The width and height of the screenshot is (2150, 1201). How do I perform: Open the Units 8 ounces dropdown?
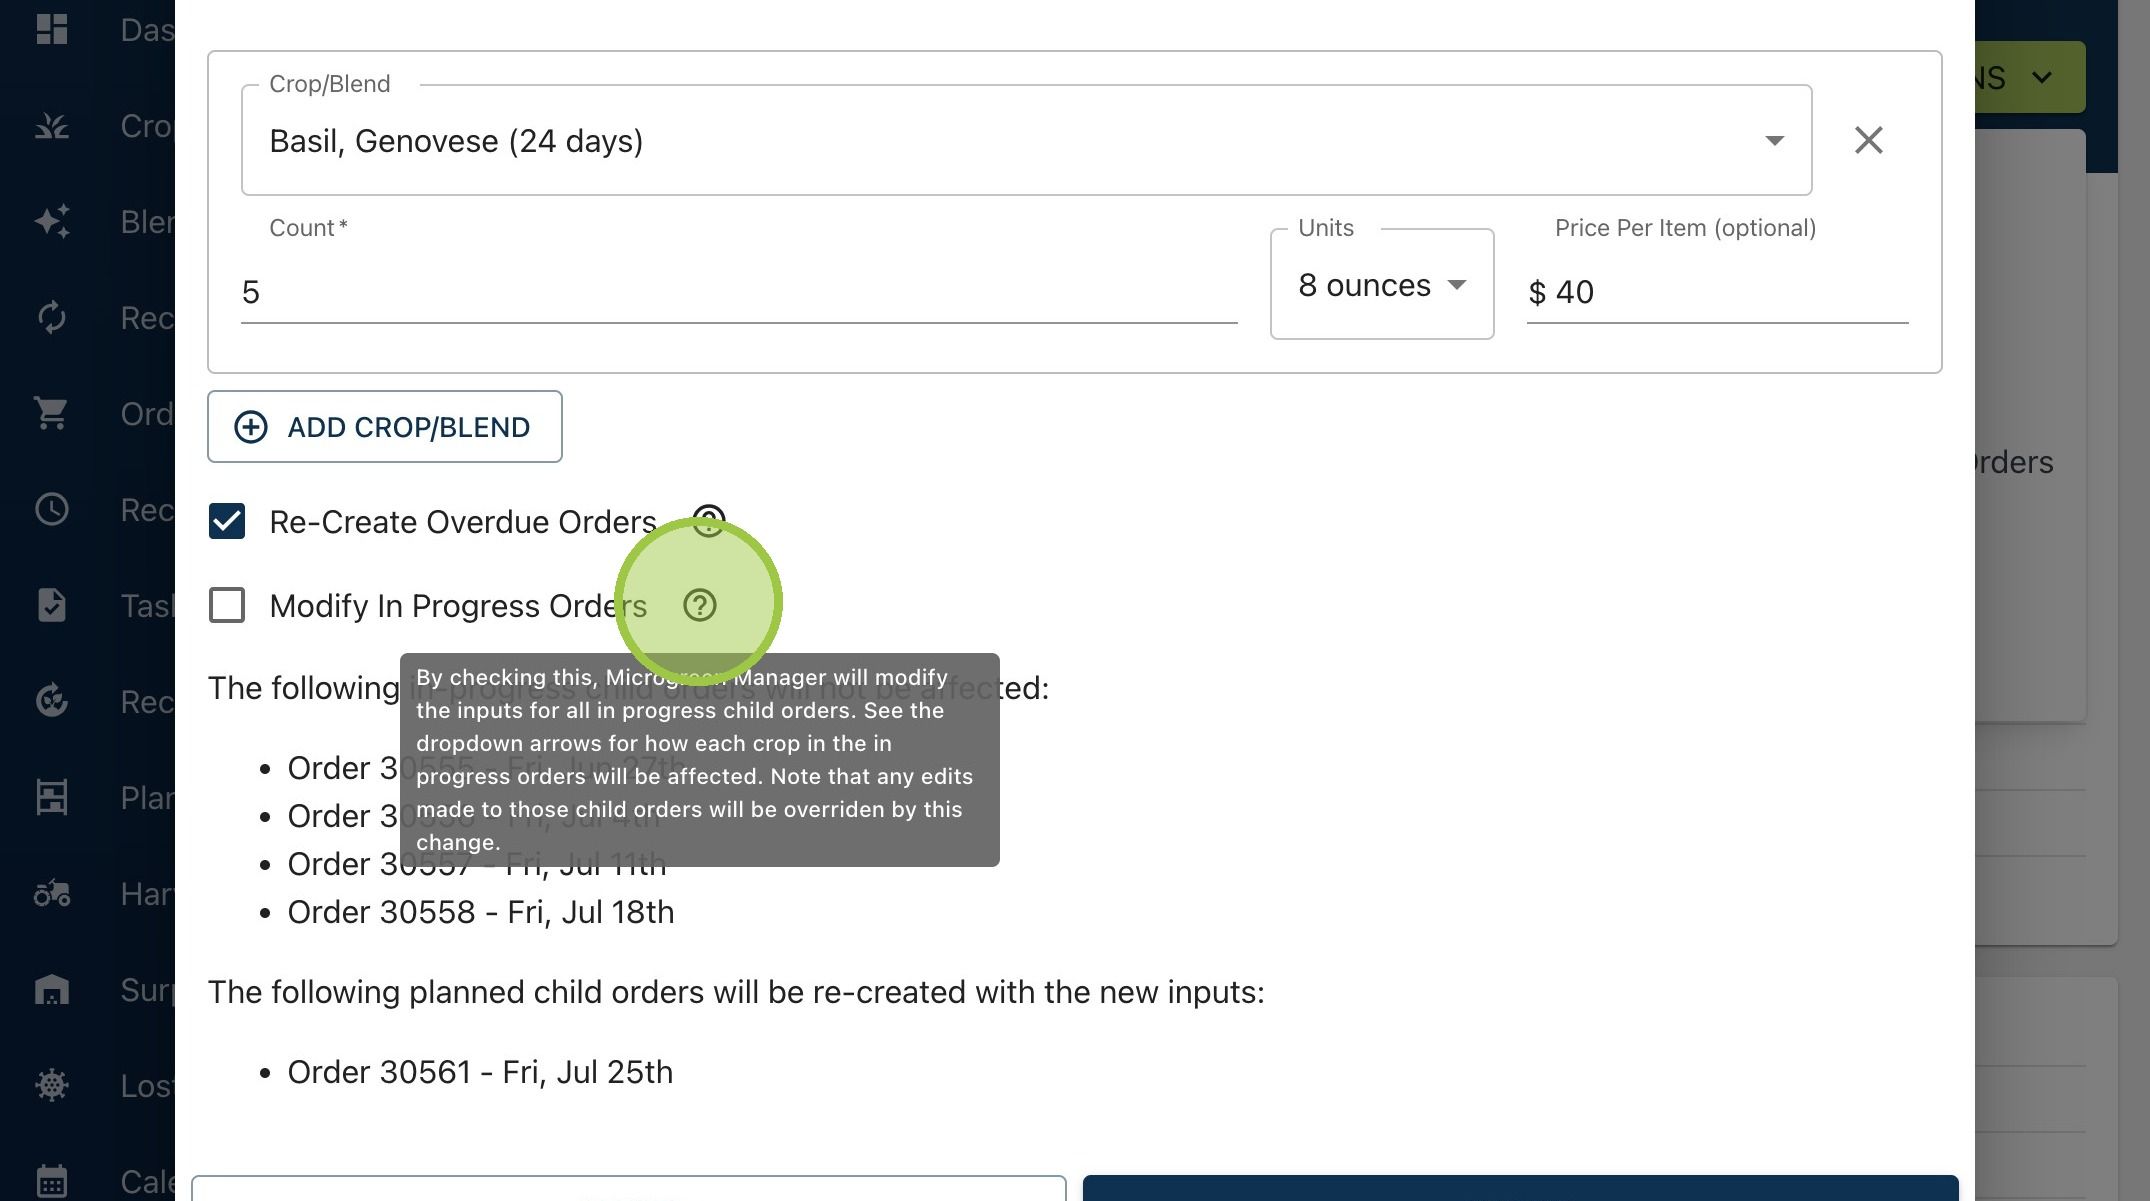coord(1382,285)
